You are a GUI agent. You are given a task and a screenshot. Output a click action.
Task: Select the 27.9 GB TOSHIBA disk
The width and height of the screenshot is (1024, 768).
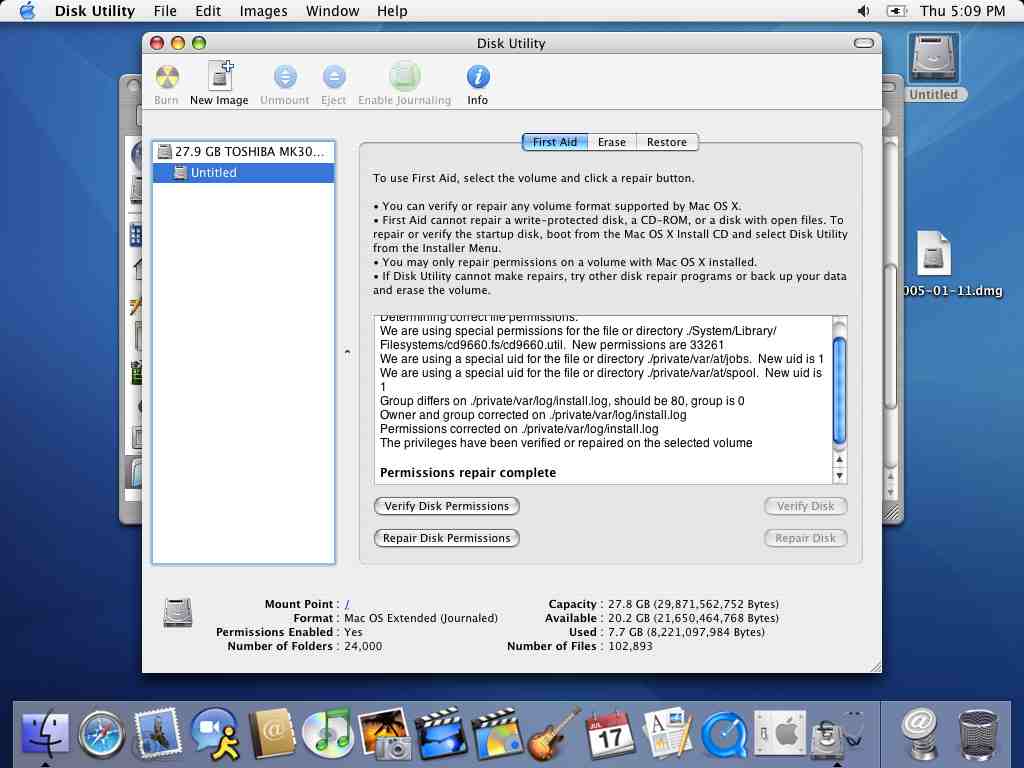click(x=243, y=152)
